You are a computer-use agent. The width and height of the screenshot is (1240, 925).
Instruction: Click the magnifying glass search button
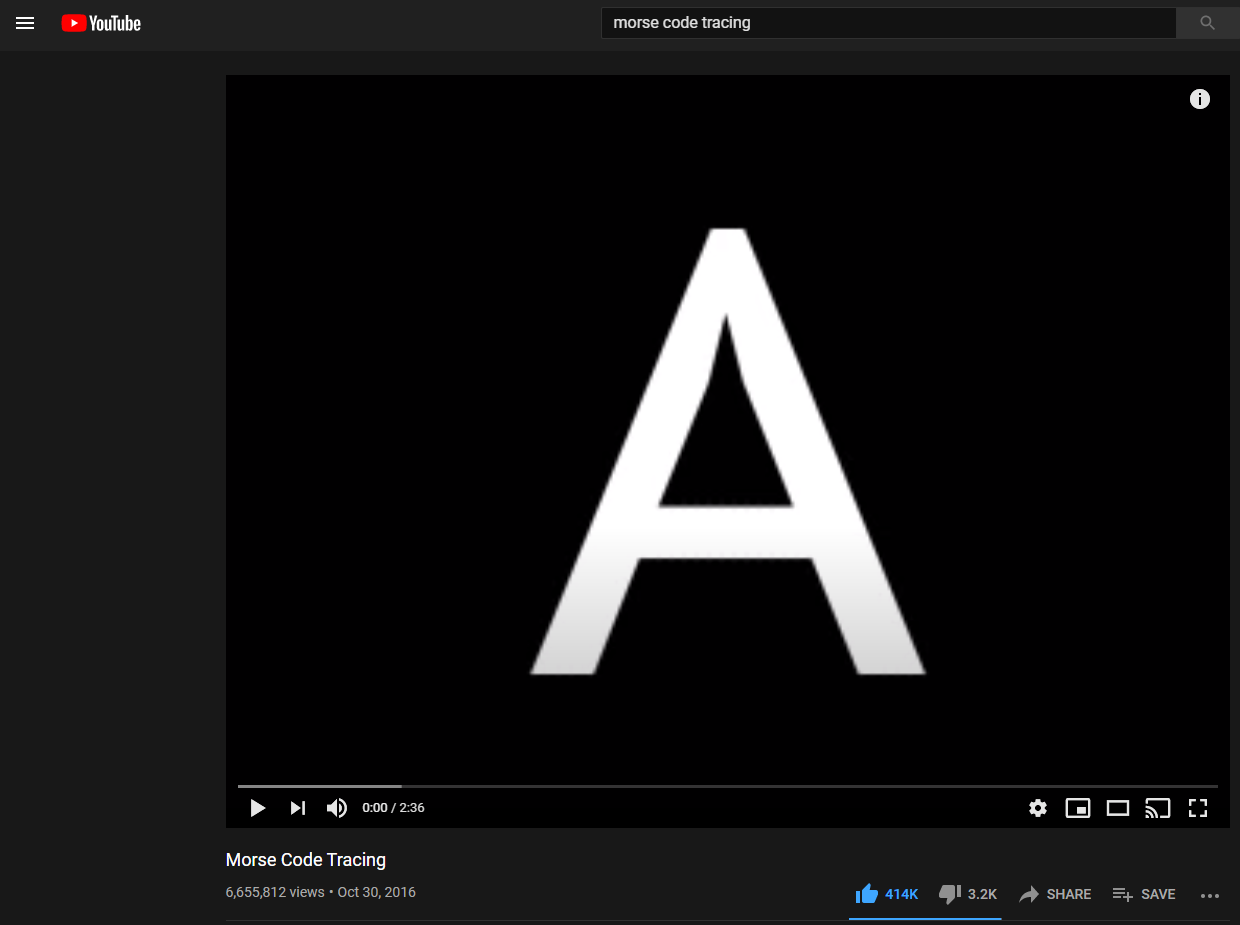click(1207, 23)
